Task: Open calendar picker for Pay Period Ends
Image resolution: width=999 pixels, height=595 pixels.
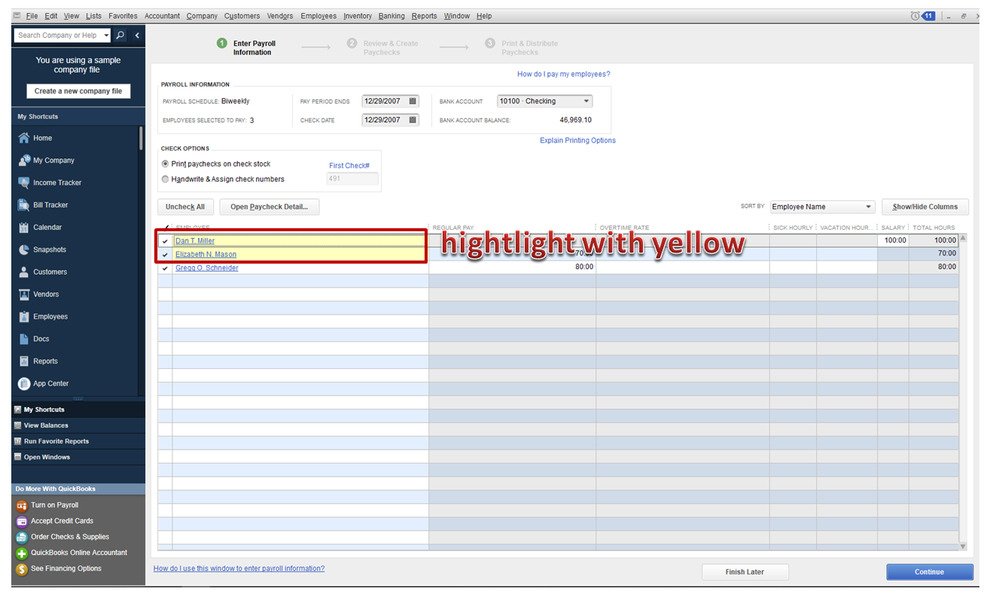Action: pos(412,101)
